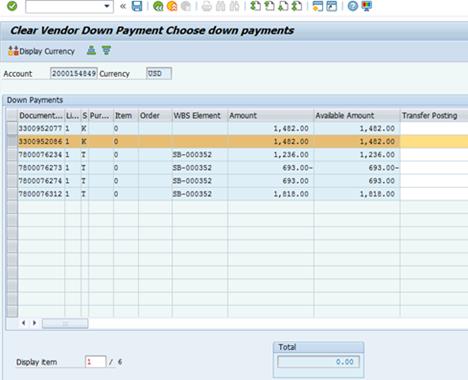The image size is (468, 380).
Task: Click the Print icon
Action: pyautogui.click(x=207, y=6)
